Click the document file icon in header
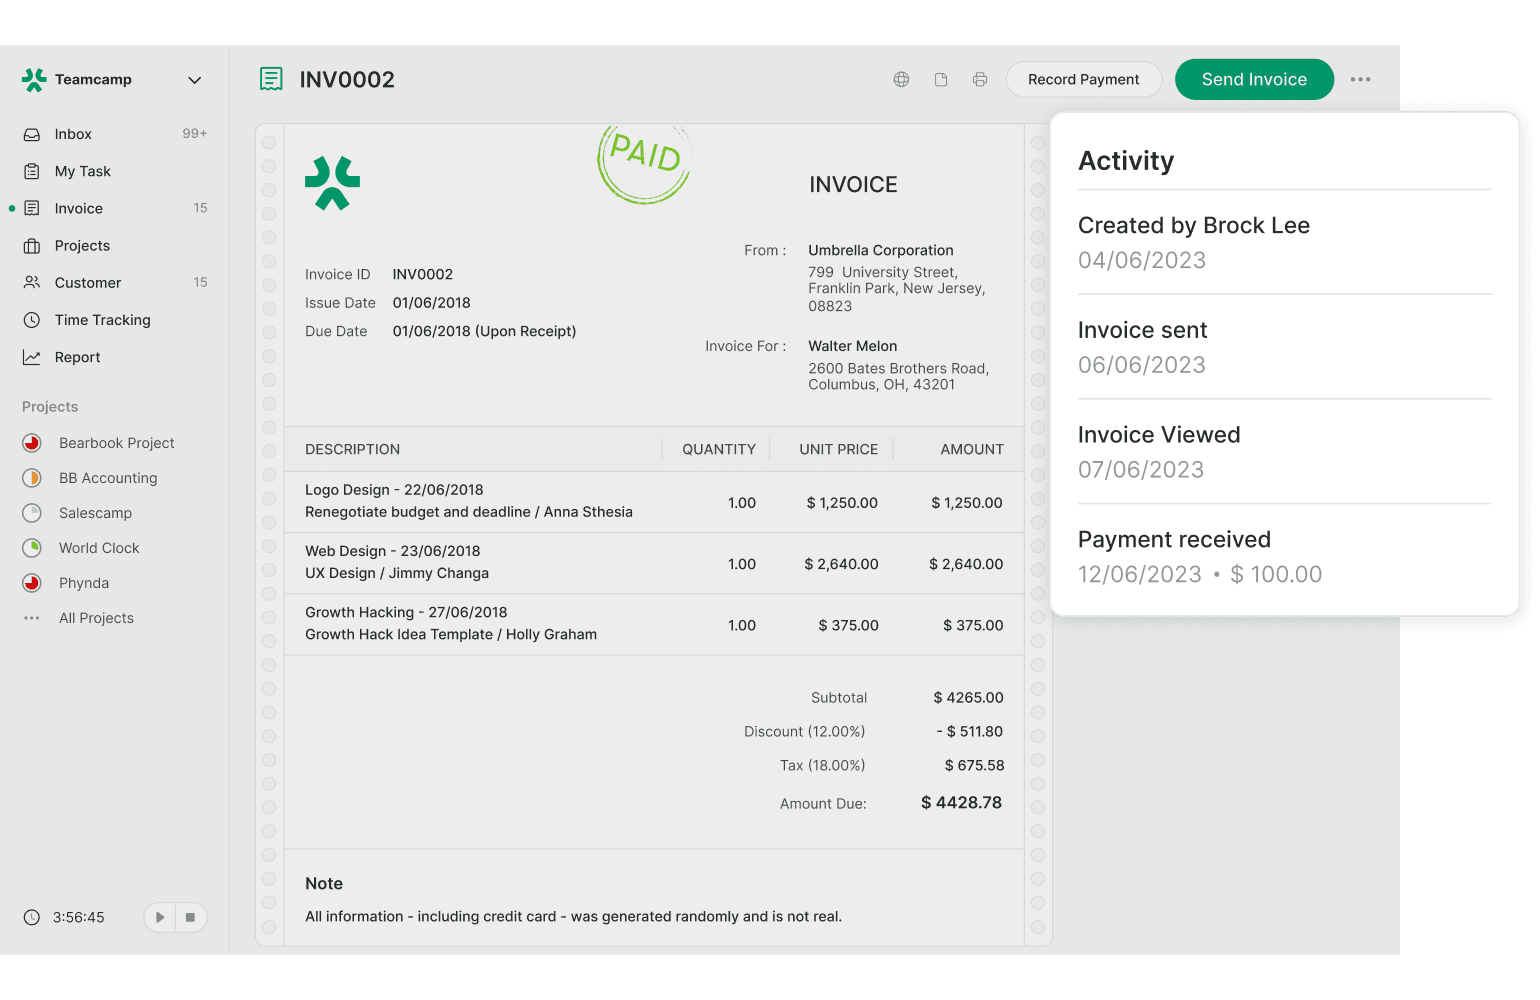 [x=941, y=80]
